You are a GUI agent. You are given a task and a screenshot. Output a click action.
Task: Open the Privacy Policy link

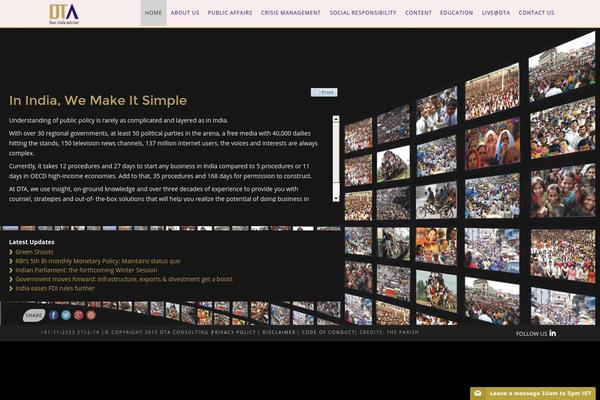coord(234,332)
